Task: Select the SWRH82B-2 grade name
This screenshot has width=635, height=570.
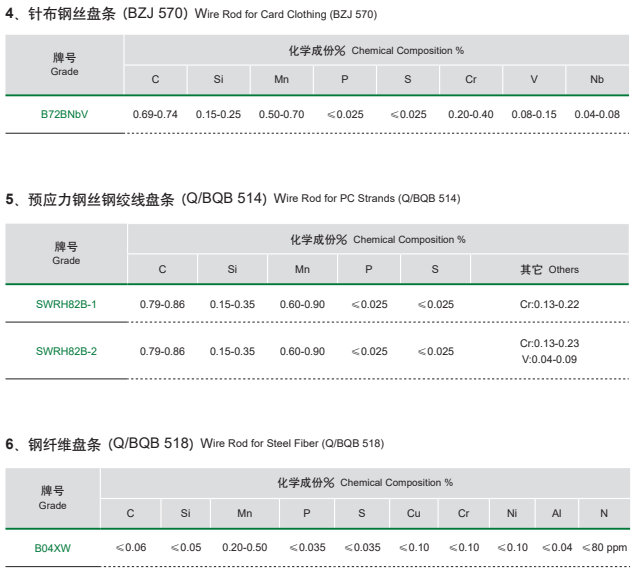Action: coord(66,351)
